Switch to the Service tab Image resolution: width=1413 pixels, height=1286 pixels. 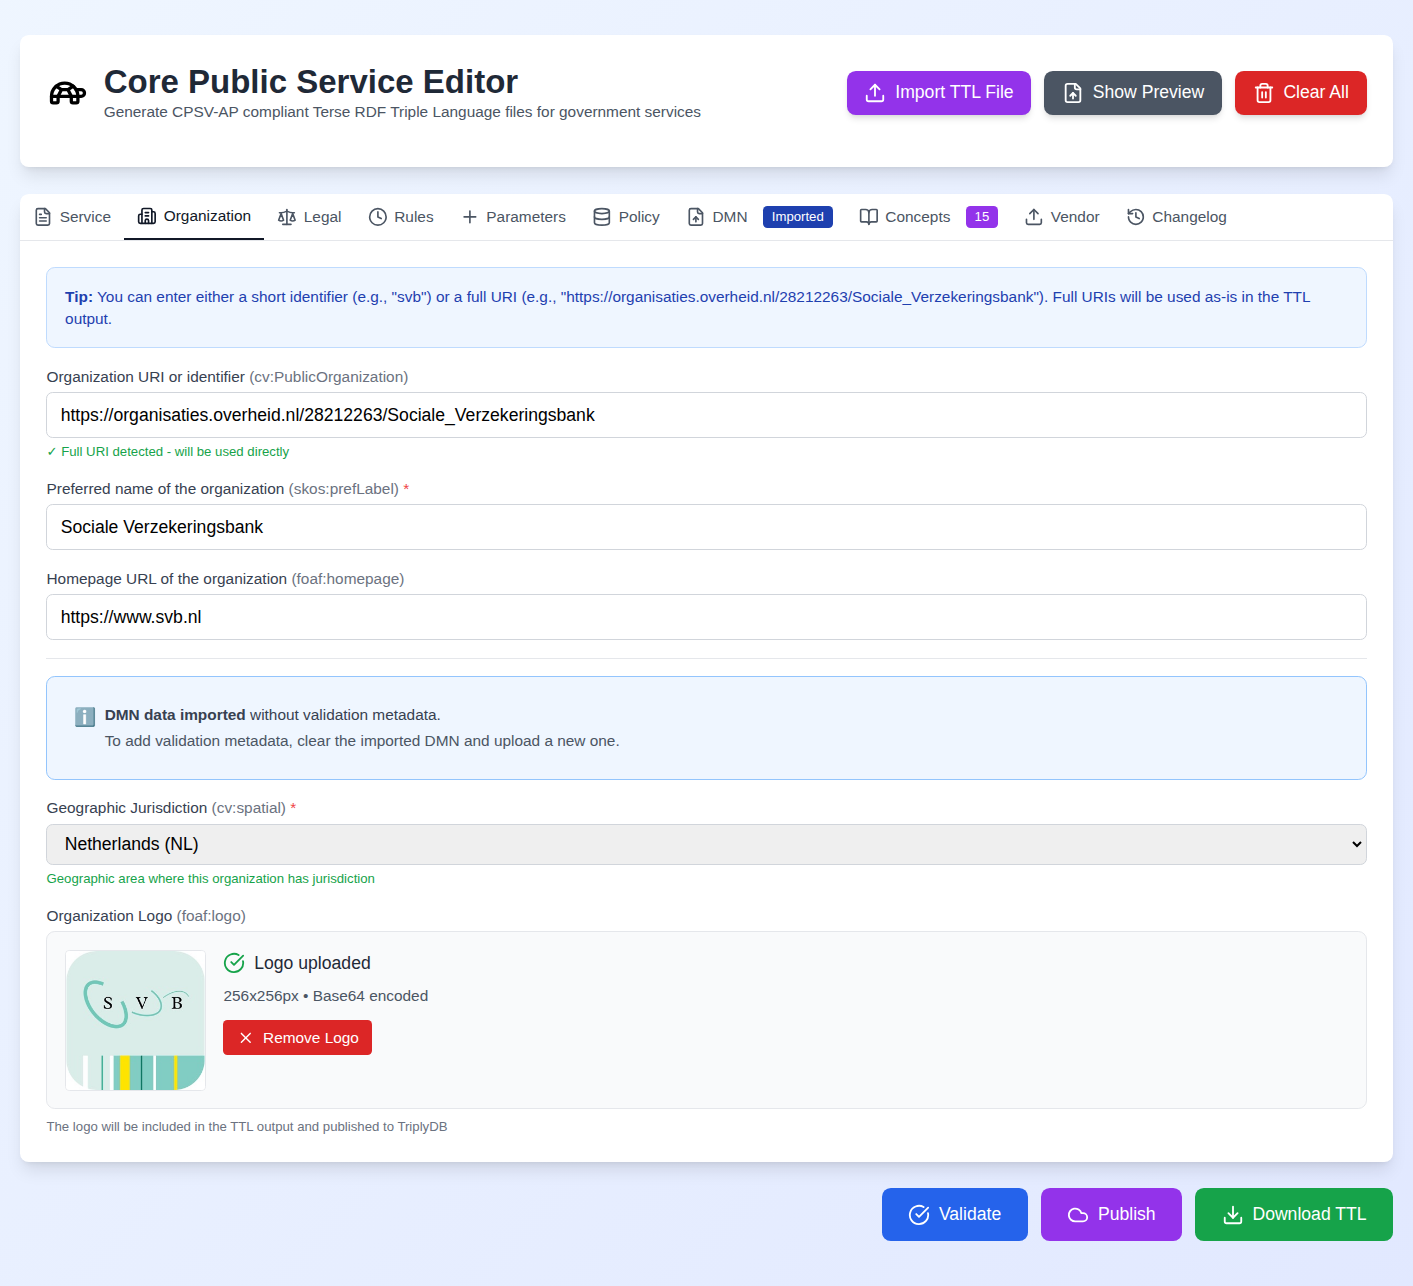coord(73,217)
